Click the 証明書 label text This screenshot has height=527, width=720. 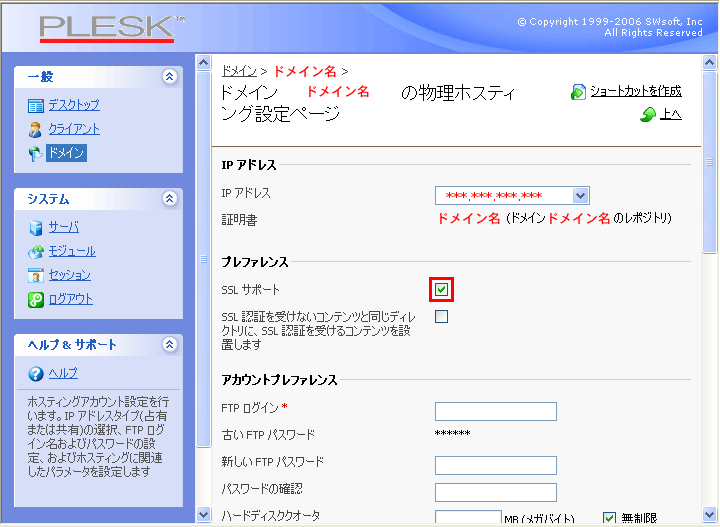tap(239, 220)
